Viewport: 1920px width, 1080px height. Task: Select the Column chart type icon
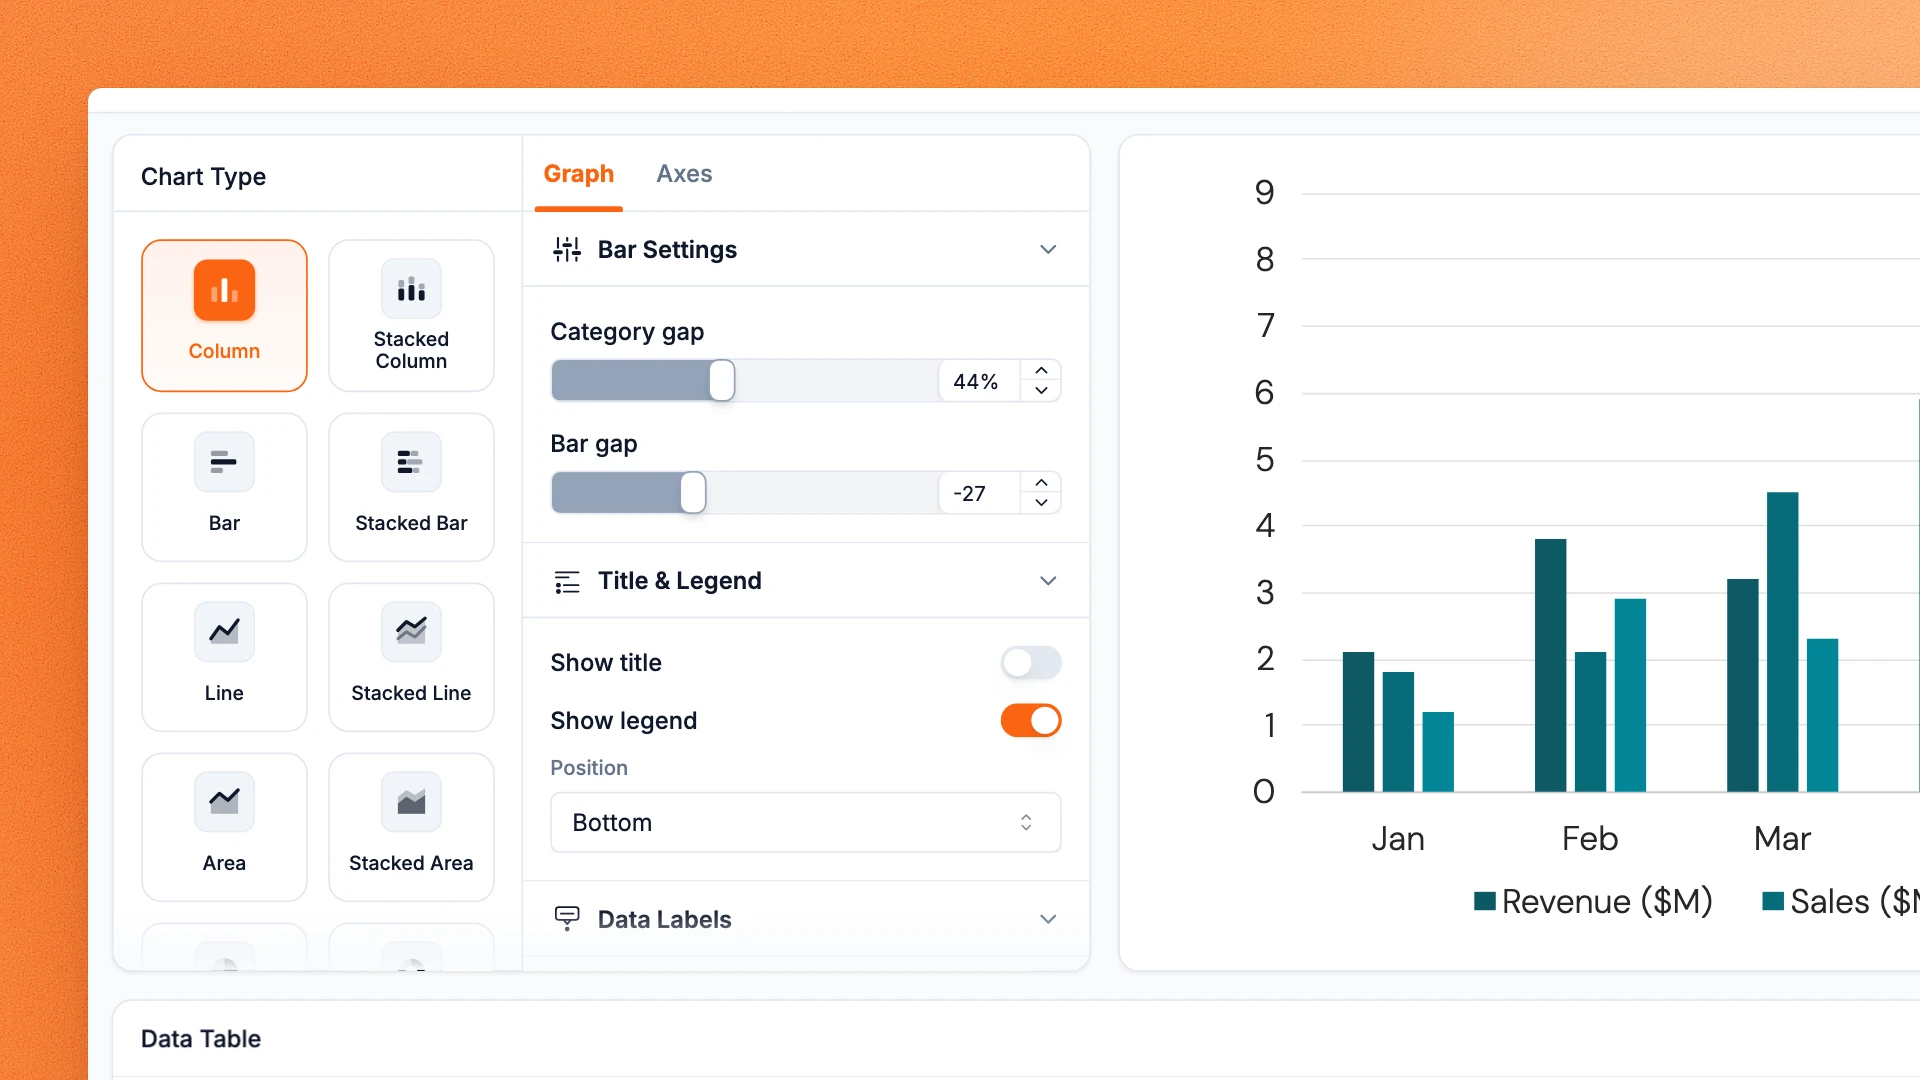(x=224, y=290)
